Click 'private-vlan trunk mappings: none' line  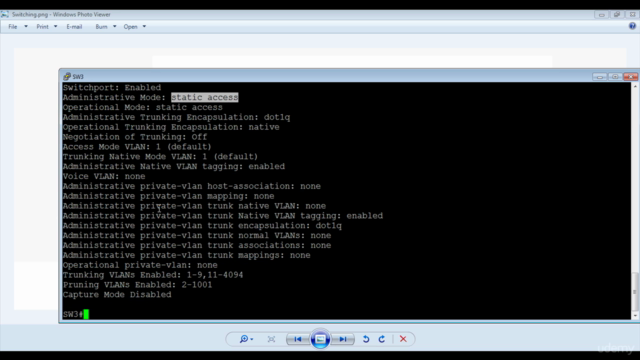(x=187, y=255)
